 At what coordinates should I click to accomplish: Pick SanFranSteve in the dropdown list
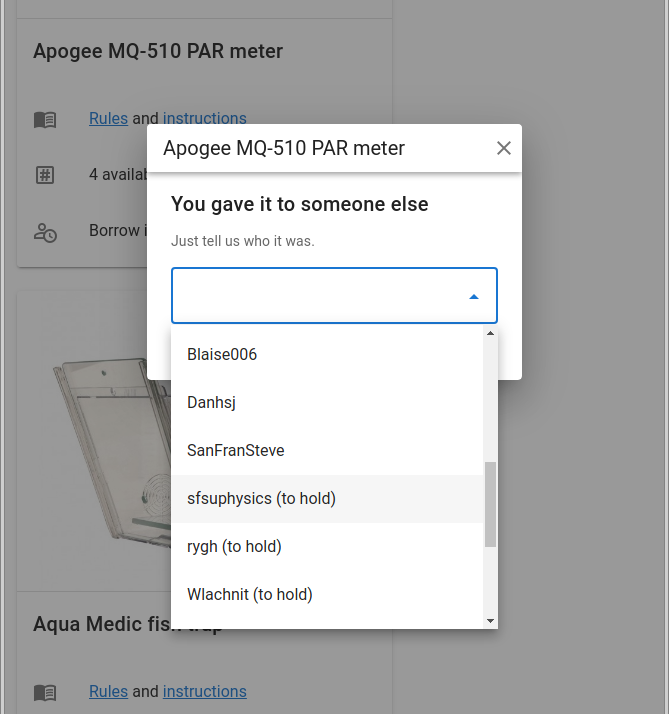[235, 451]
